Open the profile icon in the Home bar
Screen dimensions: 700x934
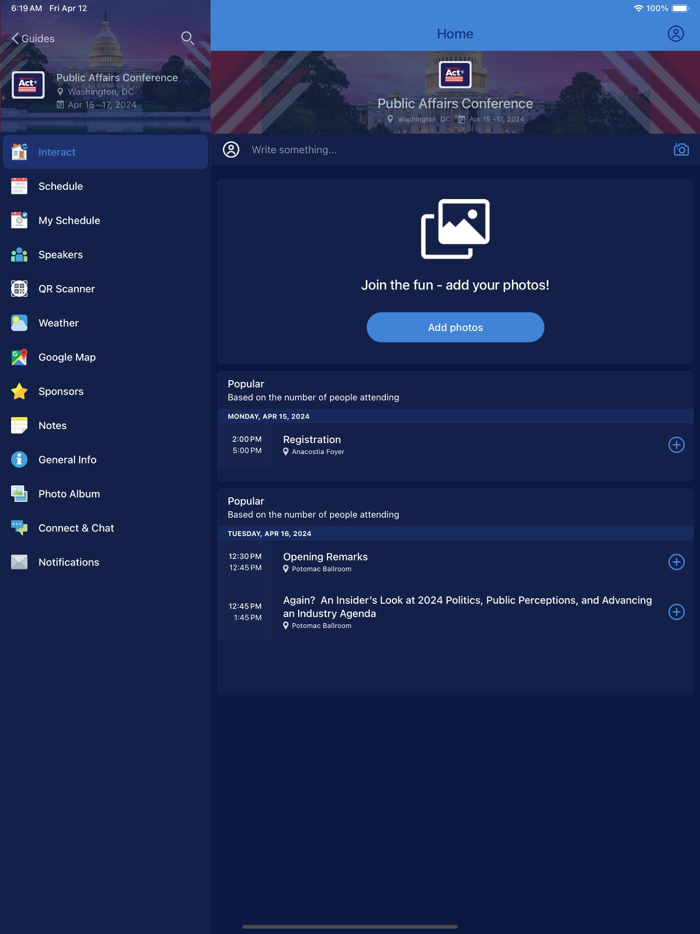click(675, 33)
